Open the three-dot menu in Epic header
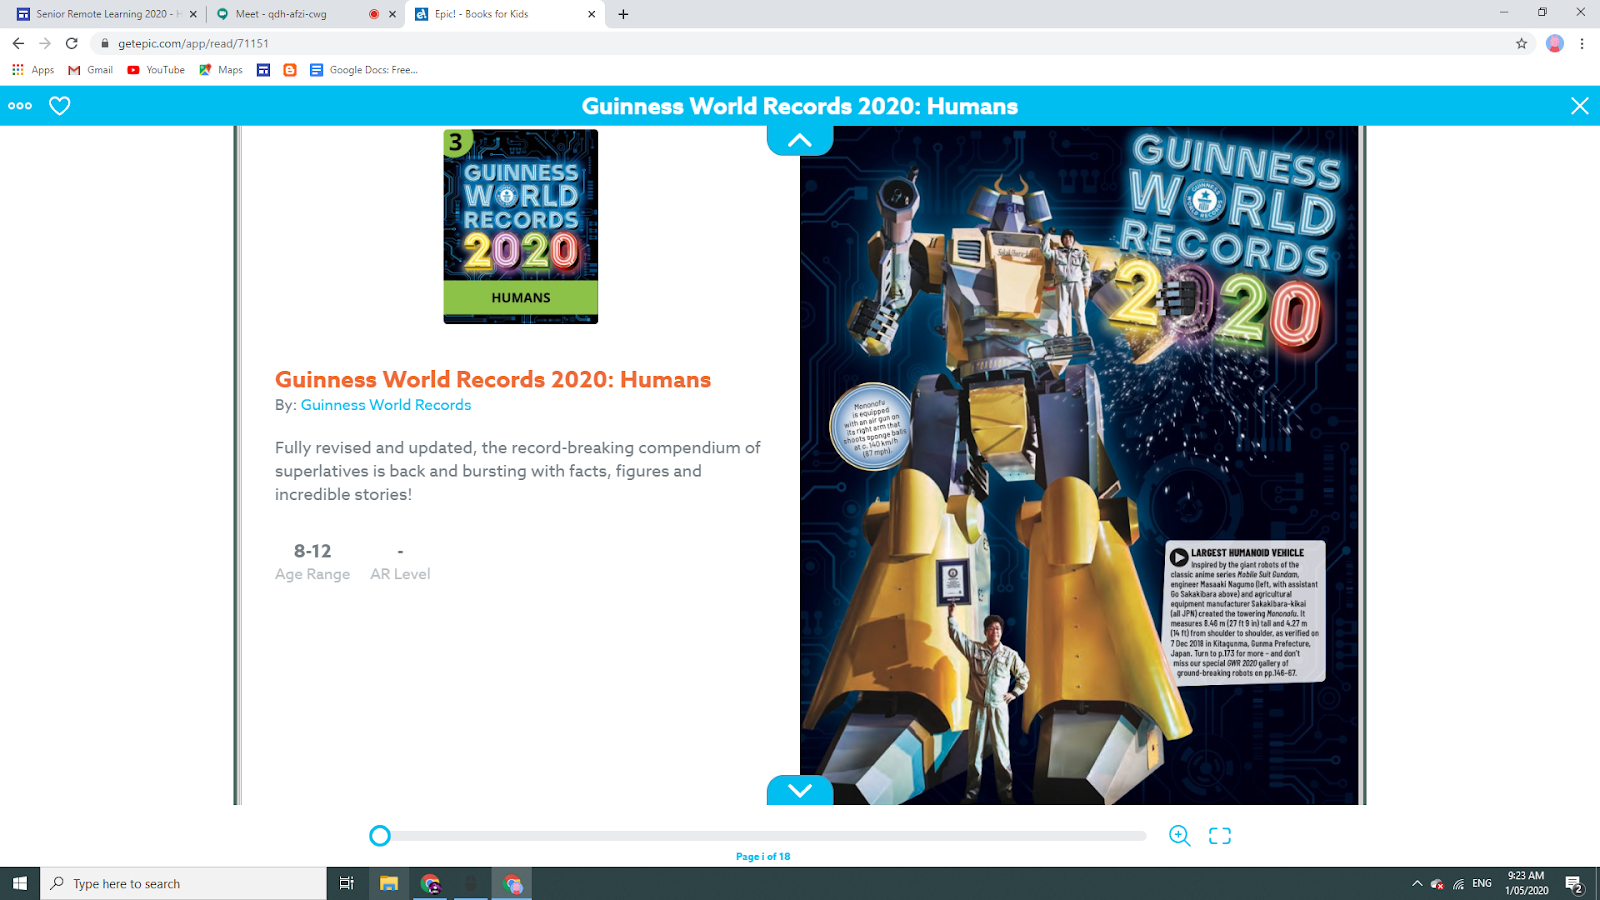The width and height of the screenshot is (1600, 900). (20, 106)
